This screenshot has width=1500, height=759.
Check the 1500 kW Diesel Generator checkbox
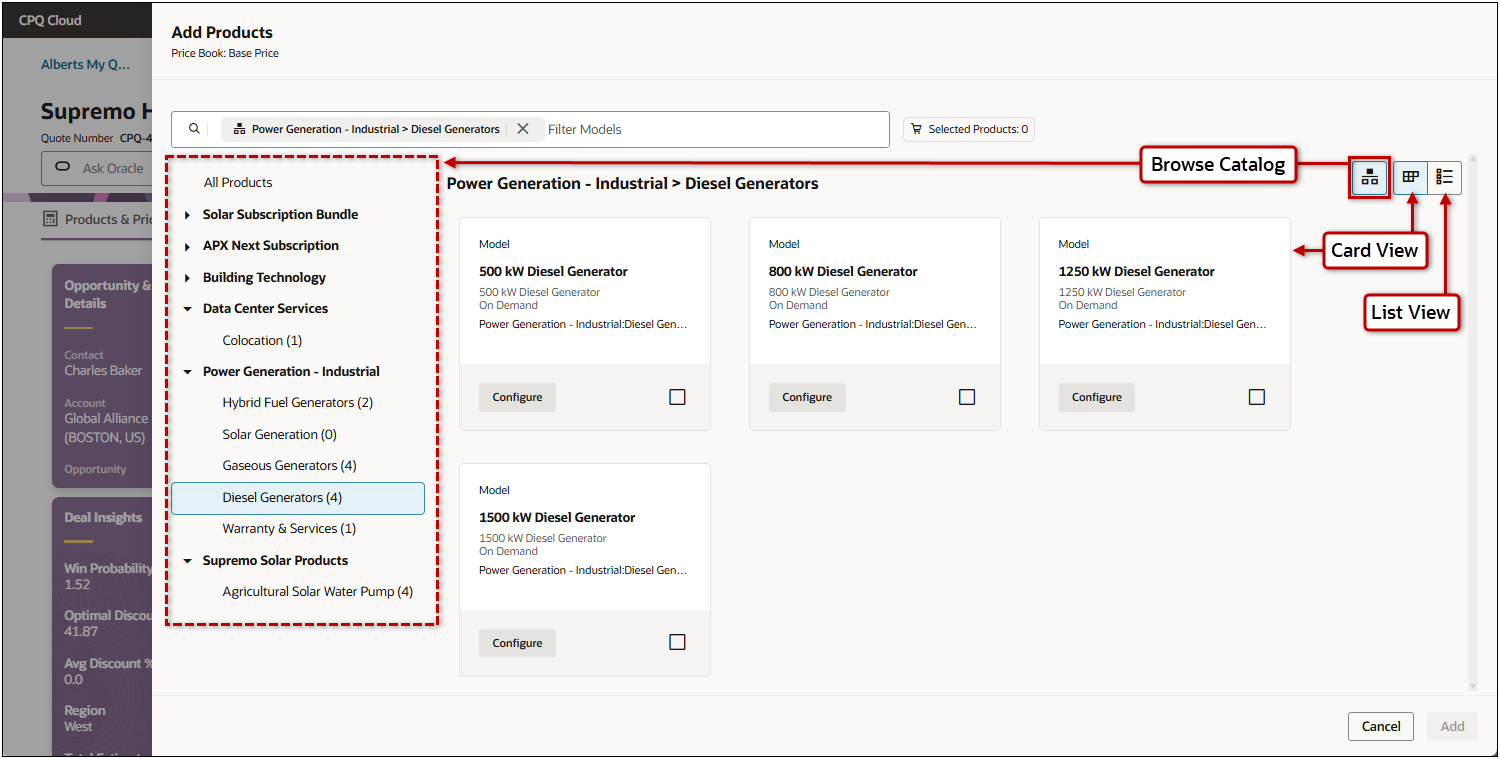click(677, 641)
